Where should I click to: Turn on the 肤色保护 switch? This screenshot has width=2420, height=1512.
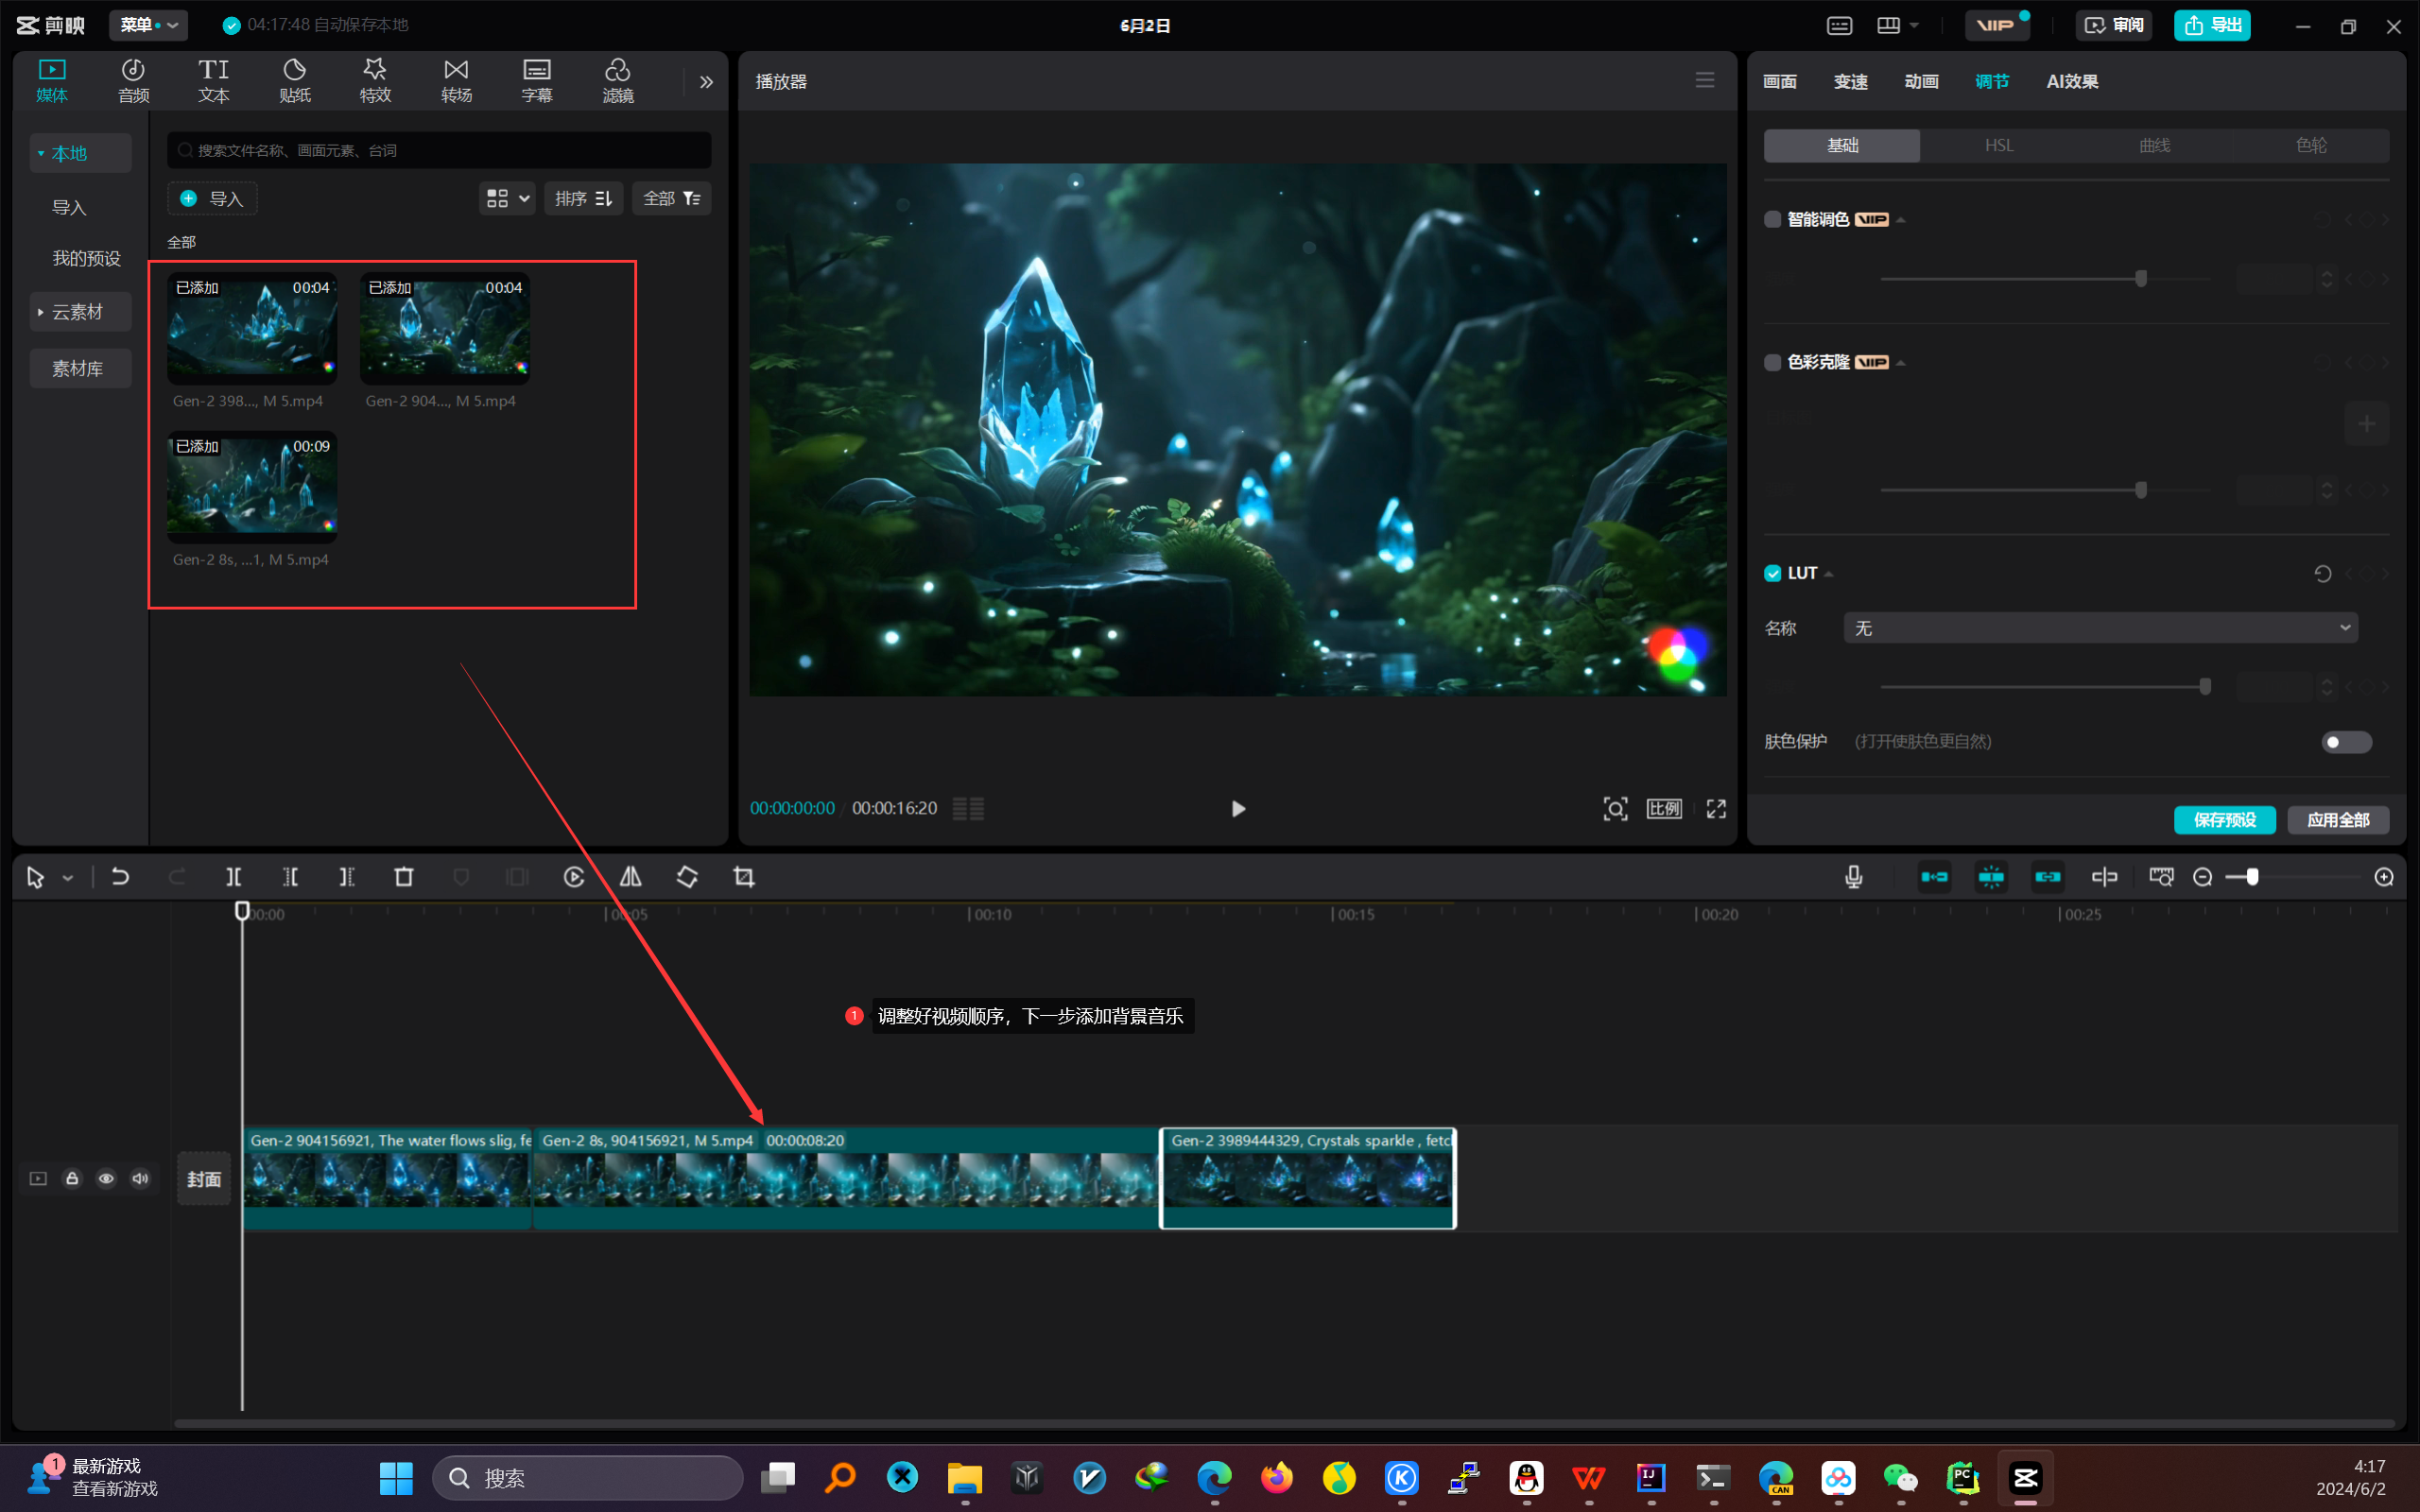[x=2345, y=742]
